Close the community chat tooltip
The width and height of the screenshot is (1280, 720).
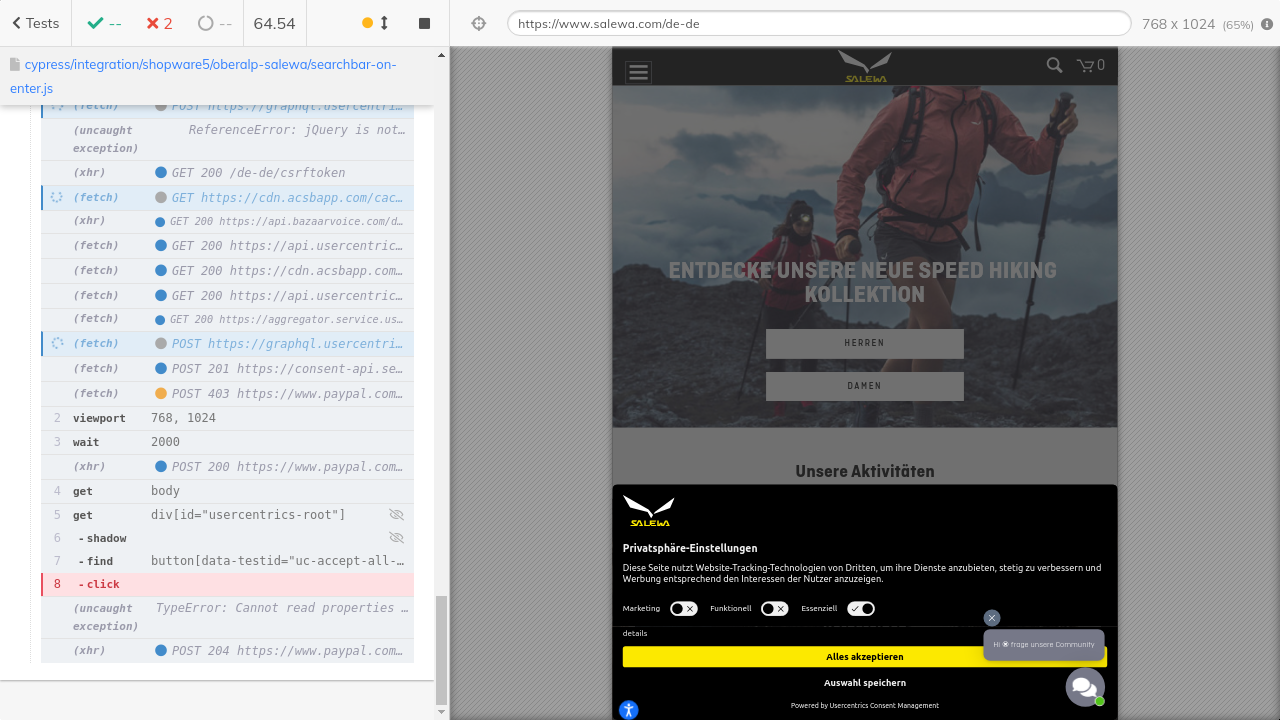991,618
